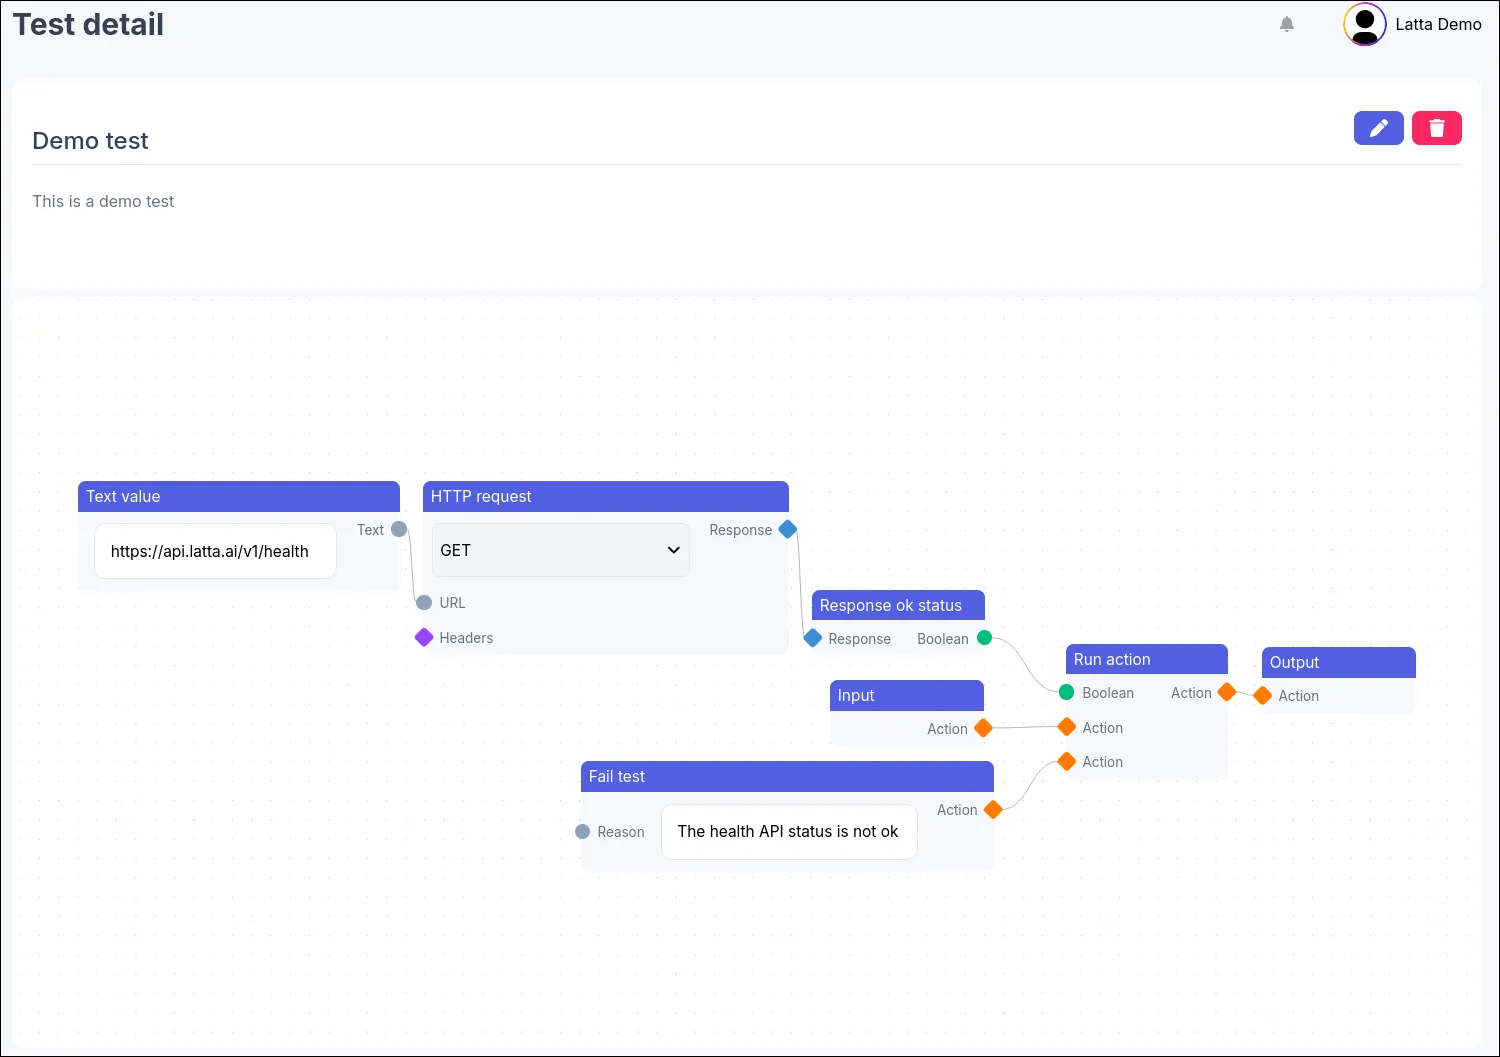Click the Latta Demo avatar icon
This screenshot has width=1500, height=1057.
click(1364, 24)
